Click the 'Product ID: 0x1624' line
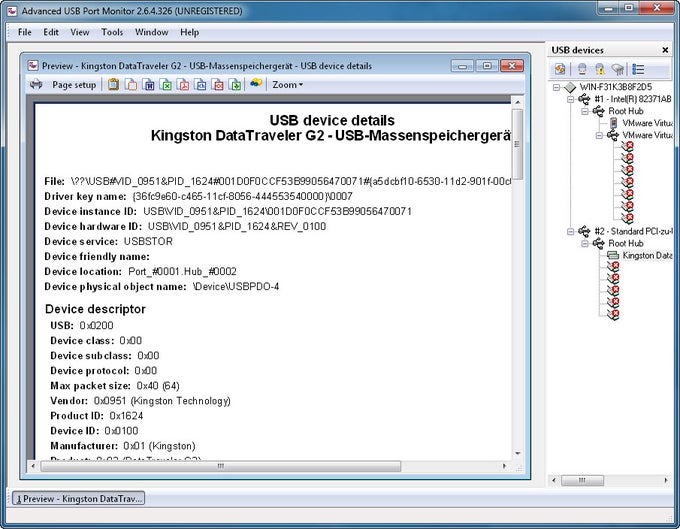 pos(96,416)
